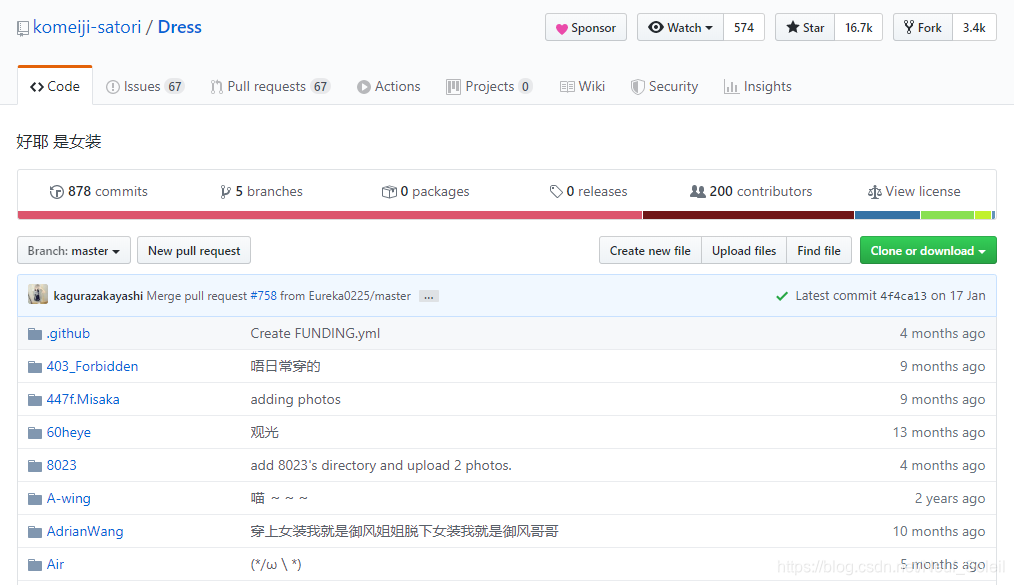Image resolution: width=1014 pixels, height=585 pixels.
Task: Click the history clock icon next to commits
Action: click(x=57, y=192)
